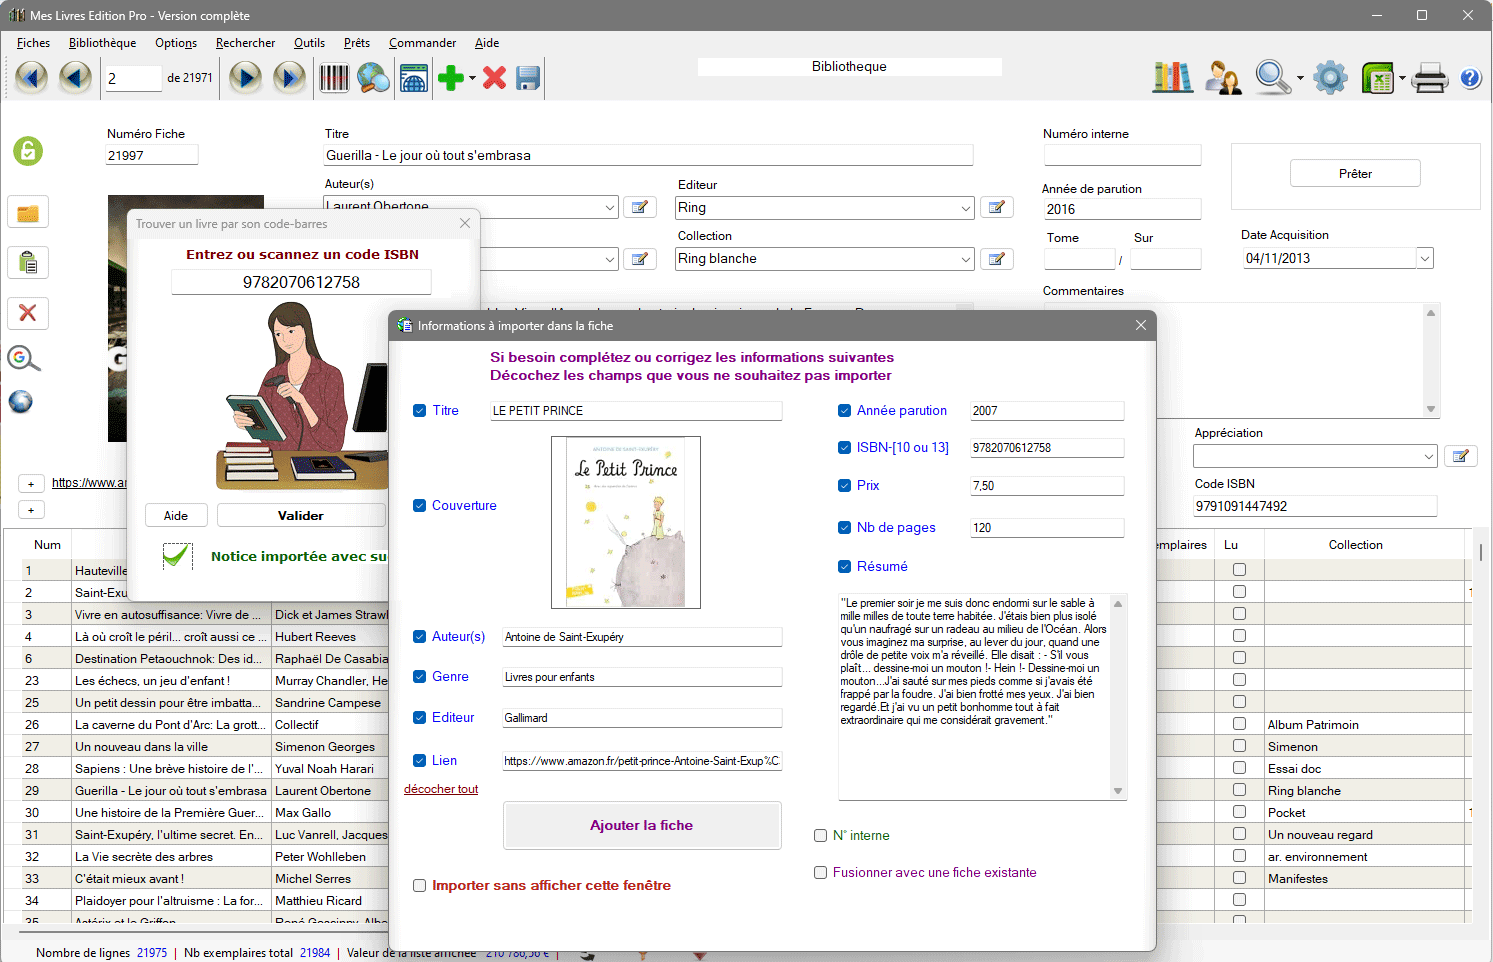
Task: Uncheck the Prix checkbox
Action: 845,486
